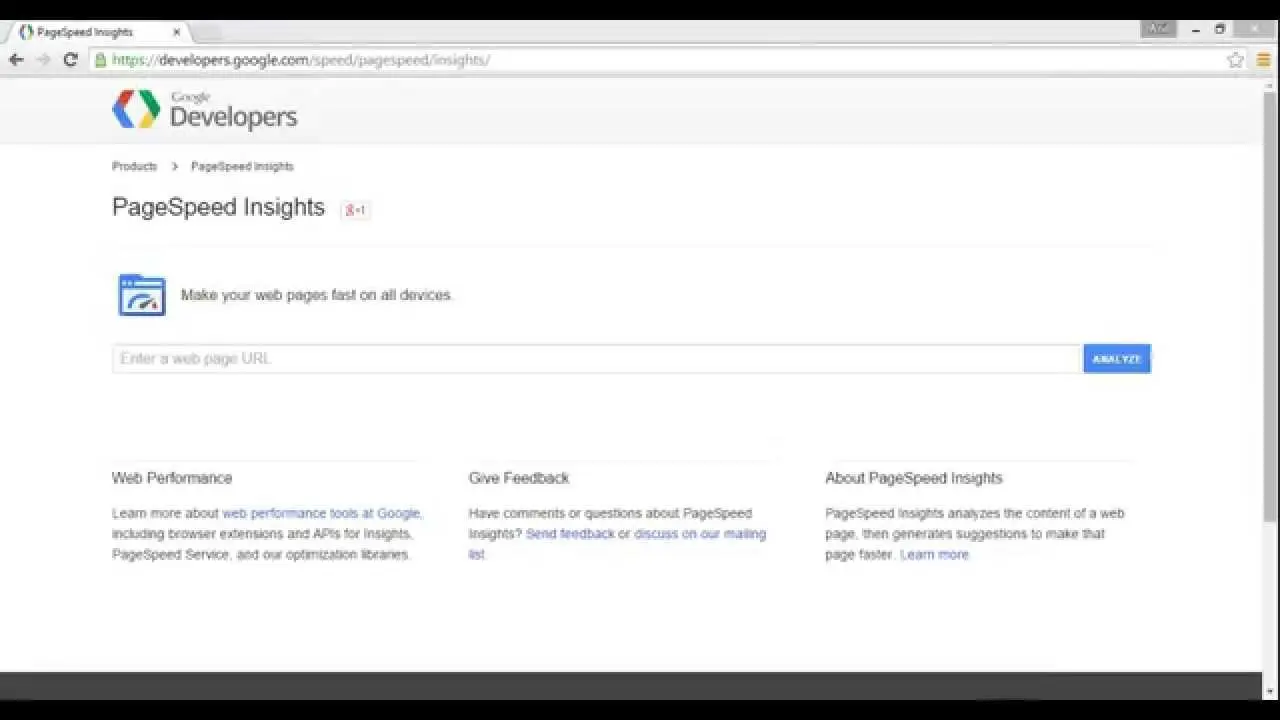The image size is (1280, 720).
Task: Click the address bar URL
Action: (301, 60)
